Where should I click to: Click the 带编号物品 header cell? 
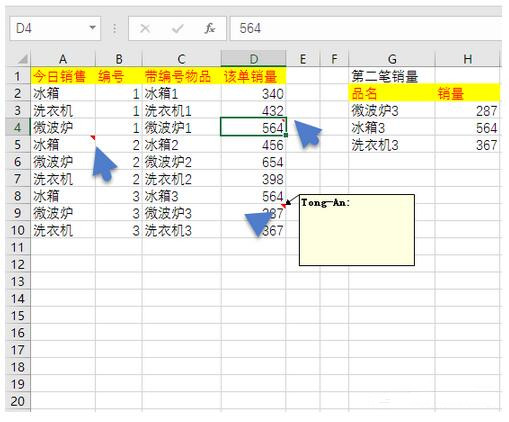pos(181,76)
